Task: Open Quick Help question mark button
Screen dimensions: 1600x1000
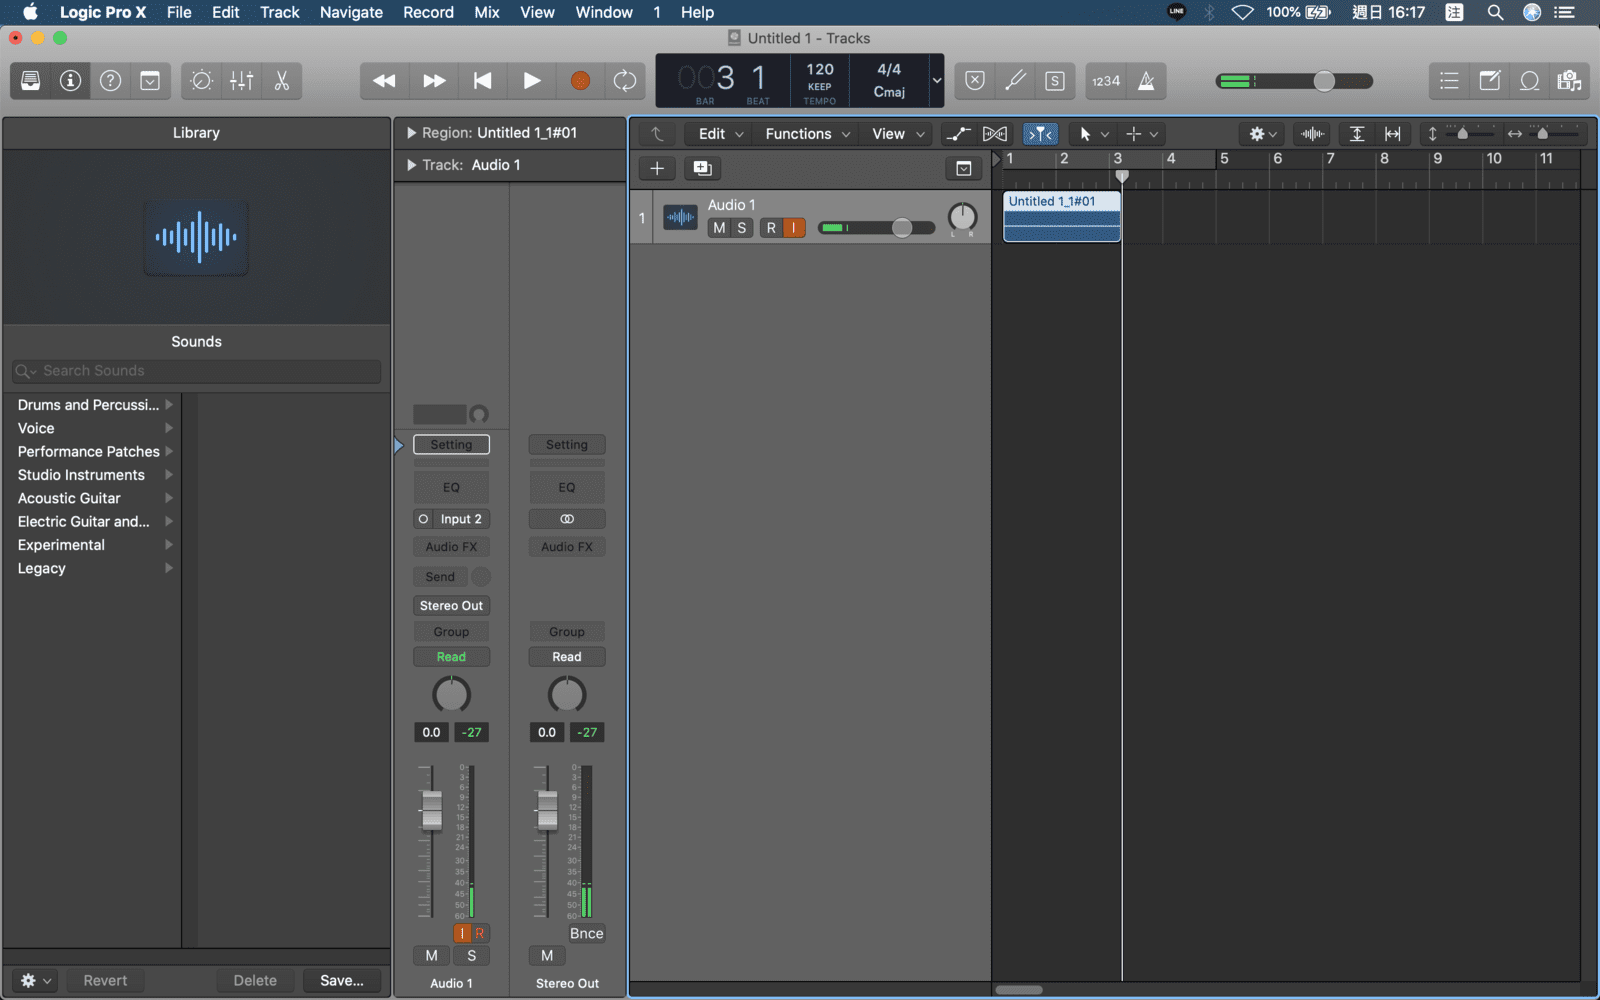Action: 110,81
